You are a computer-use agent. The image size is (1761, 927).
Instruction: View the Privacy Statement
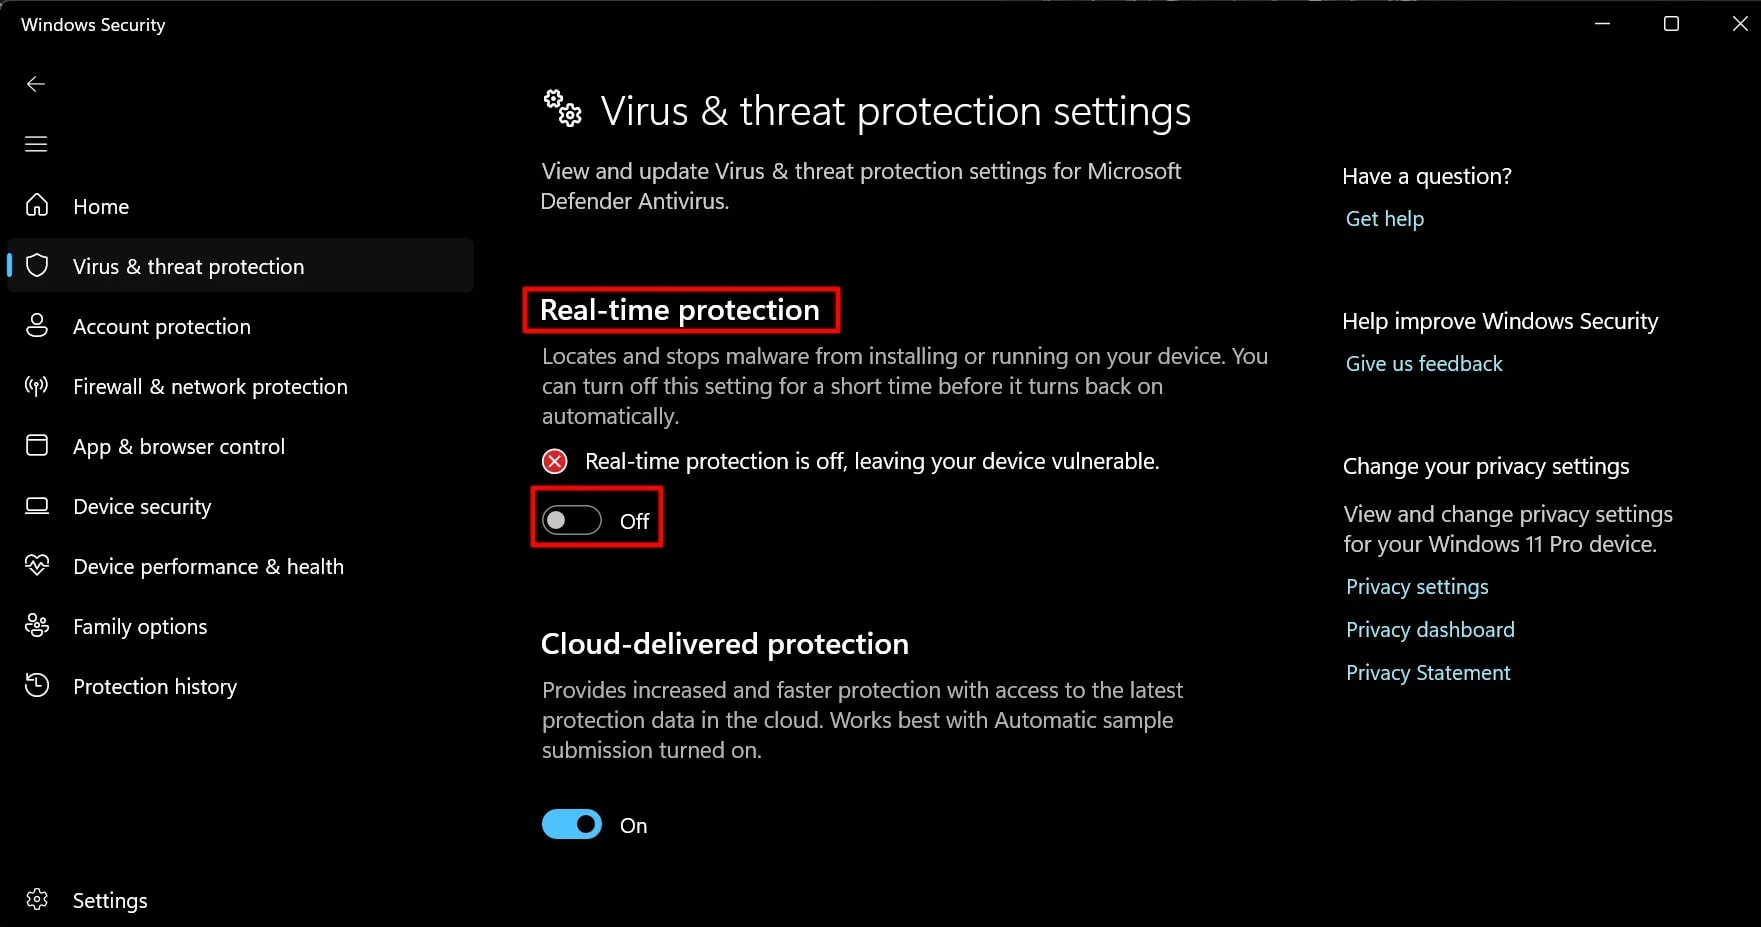[1428, 672]
